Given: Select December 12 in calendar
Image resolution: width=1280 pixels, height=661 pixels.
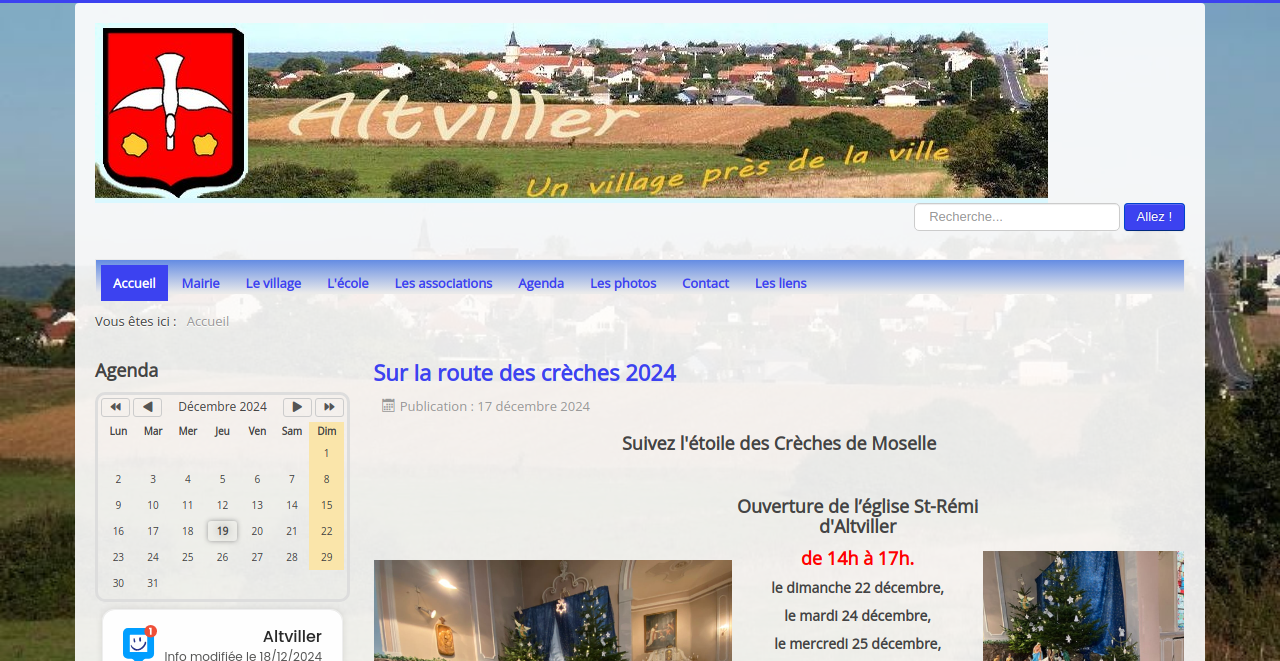Looking at the screenshot, I should [222, 505].
